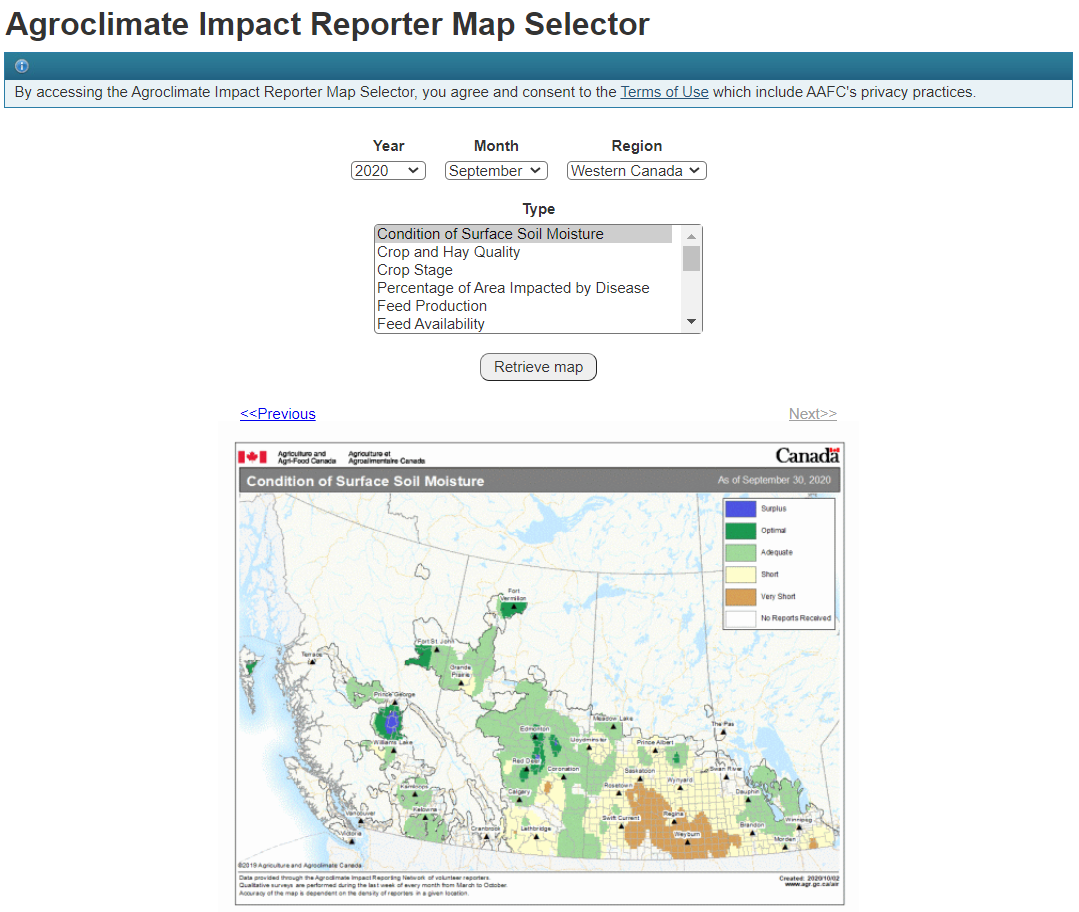Viewport: 1079px width, 912px height.
Task: Click the info icon in the blue banner
Action: [22, 66]
